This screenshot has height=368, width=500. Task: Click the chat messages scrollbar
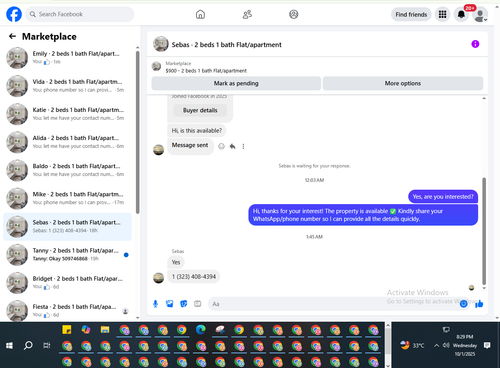click(484, 231)
